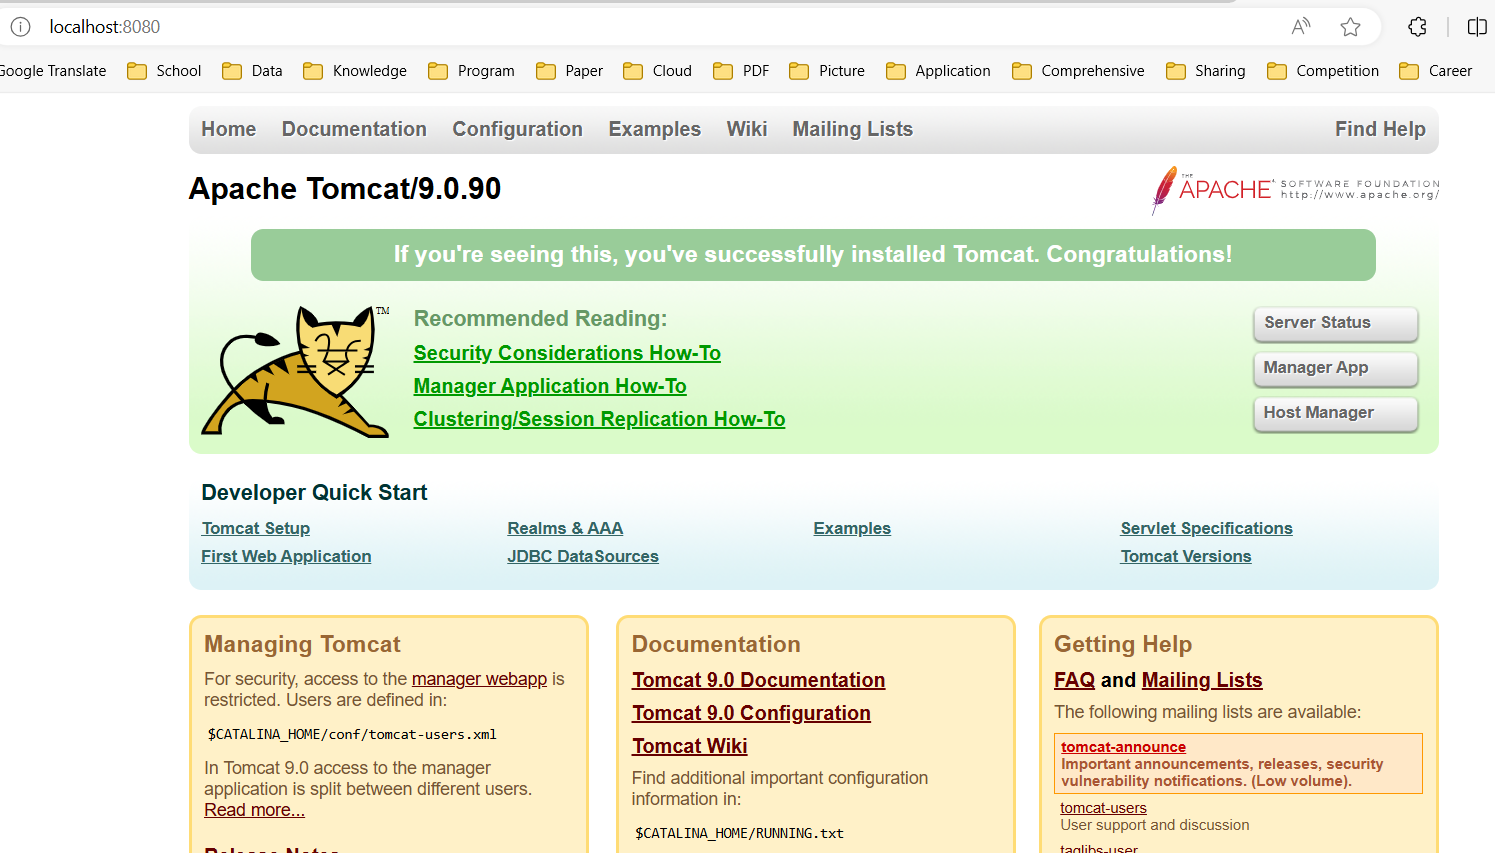
Task: Open the Picture bookmarks folder
Action: point(827,71)
